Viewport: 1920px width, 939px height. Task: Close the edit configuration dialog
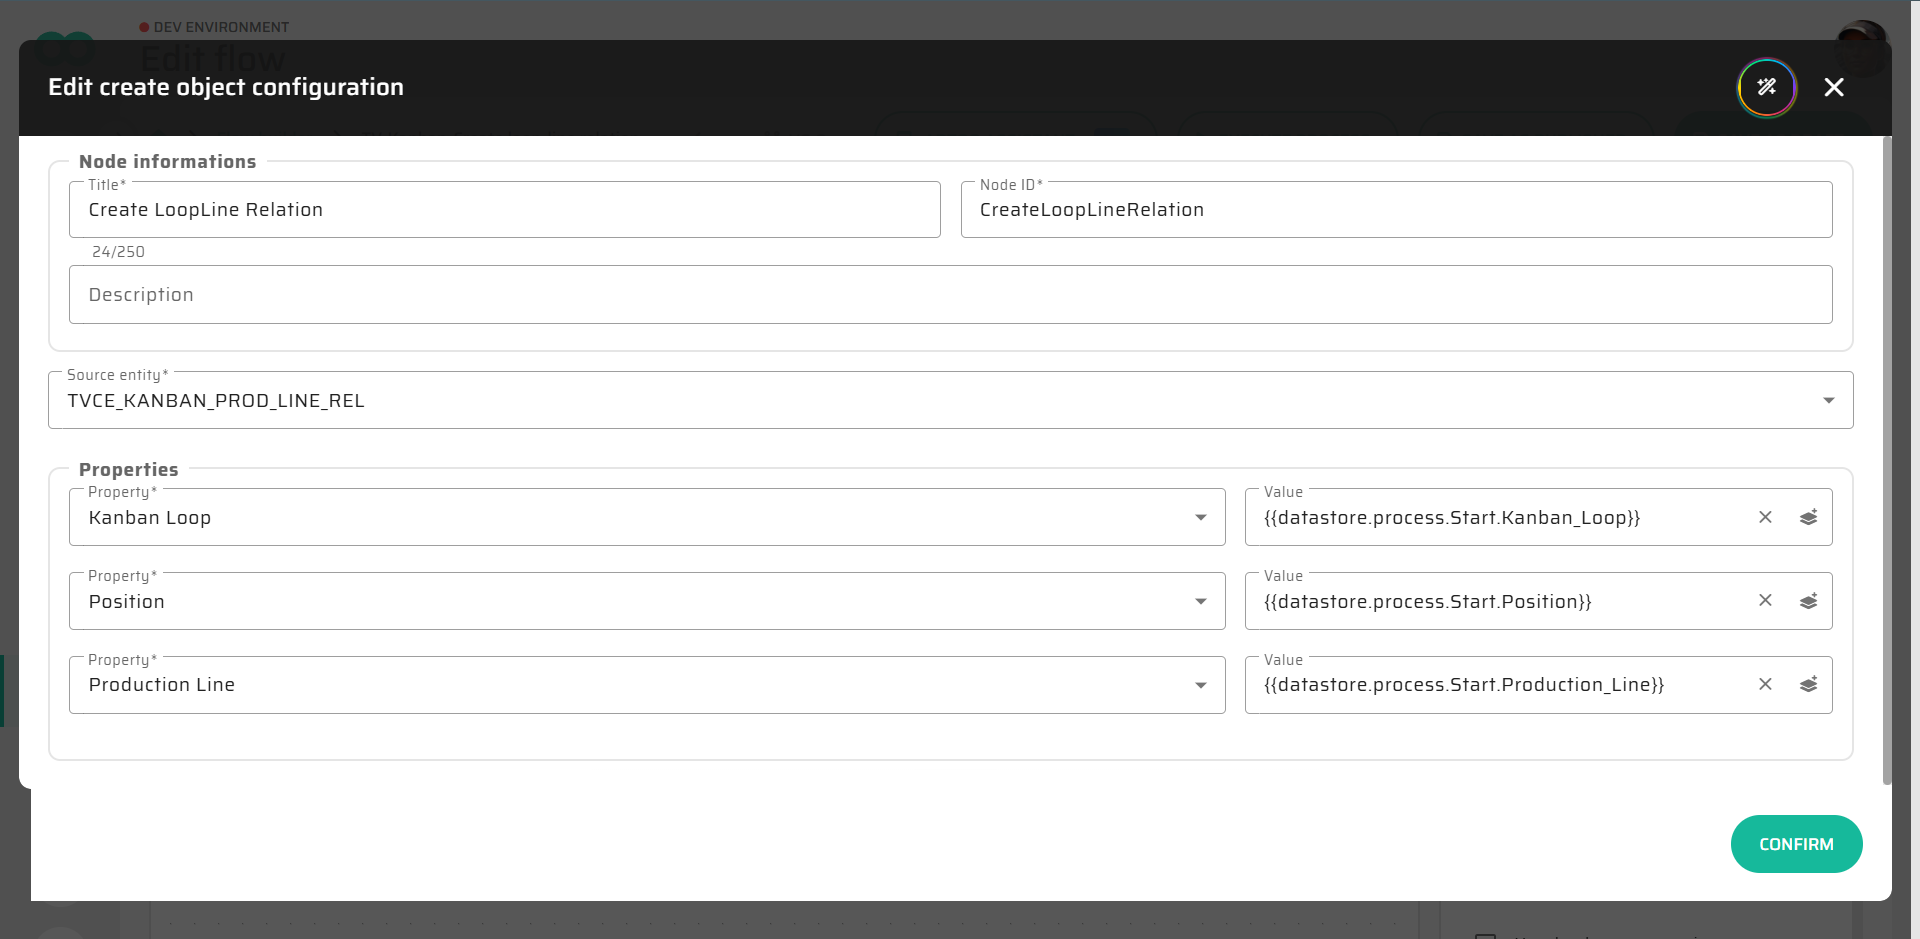click(x=1833, y=87)
